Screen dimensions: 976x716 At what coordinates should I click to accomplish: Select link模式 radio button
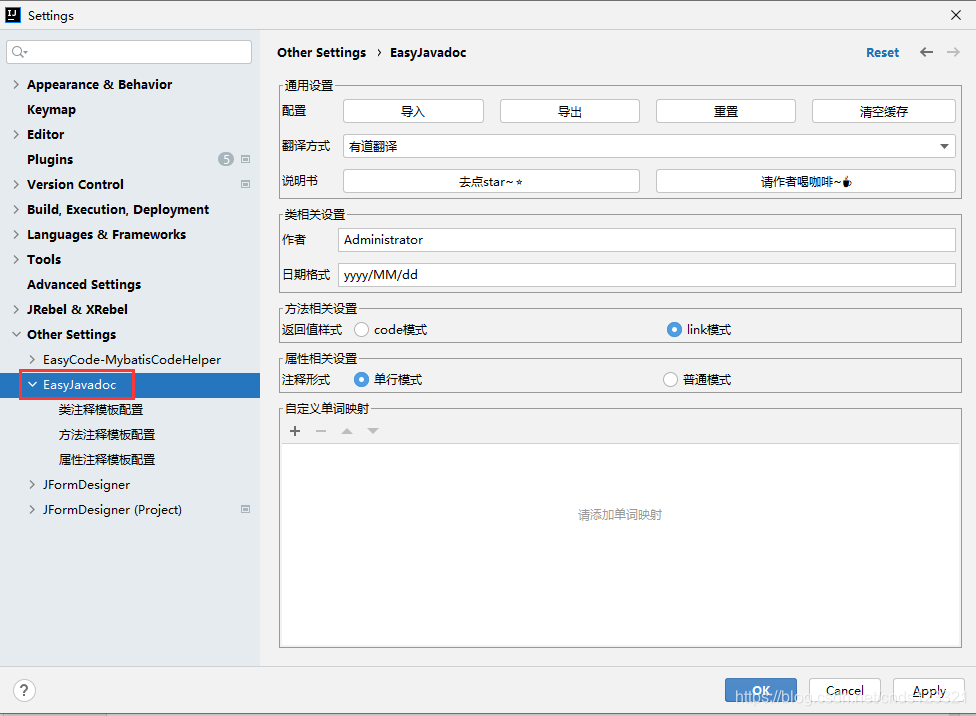tap(674, 329)
